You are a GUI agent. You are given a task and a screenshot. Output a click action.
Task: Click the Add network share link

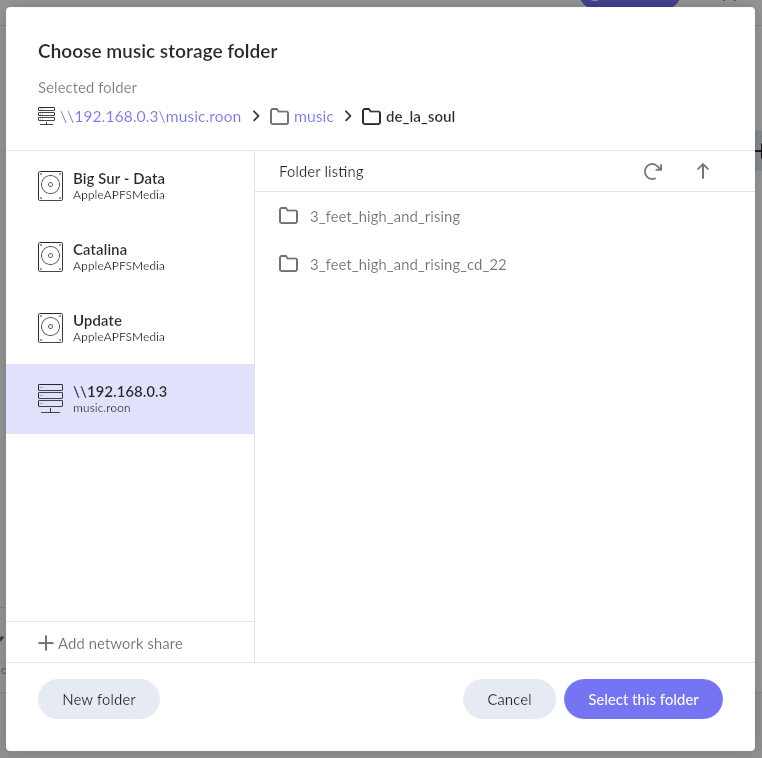(x=120, y=643)
